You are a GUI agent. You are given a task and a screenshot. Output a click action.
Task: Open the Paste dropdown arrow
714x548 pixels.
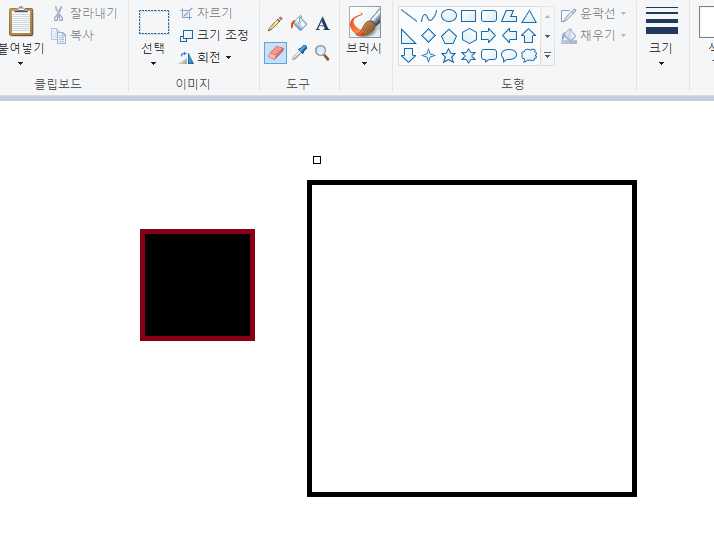(x=20, y=64)
